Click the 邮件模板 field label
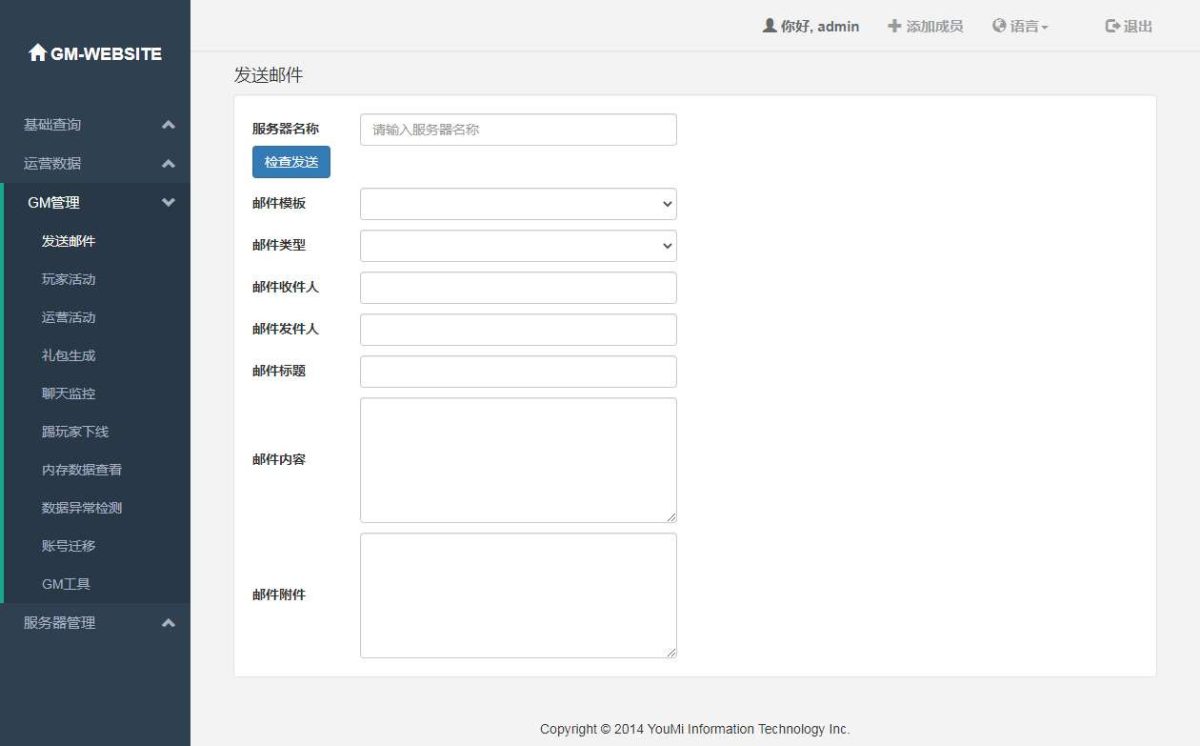The image size is (1200, 746). click(279, 203)
